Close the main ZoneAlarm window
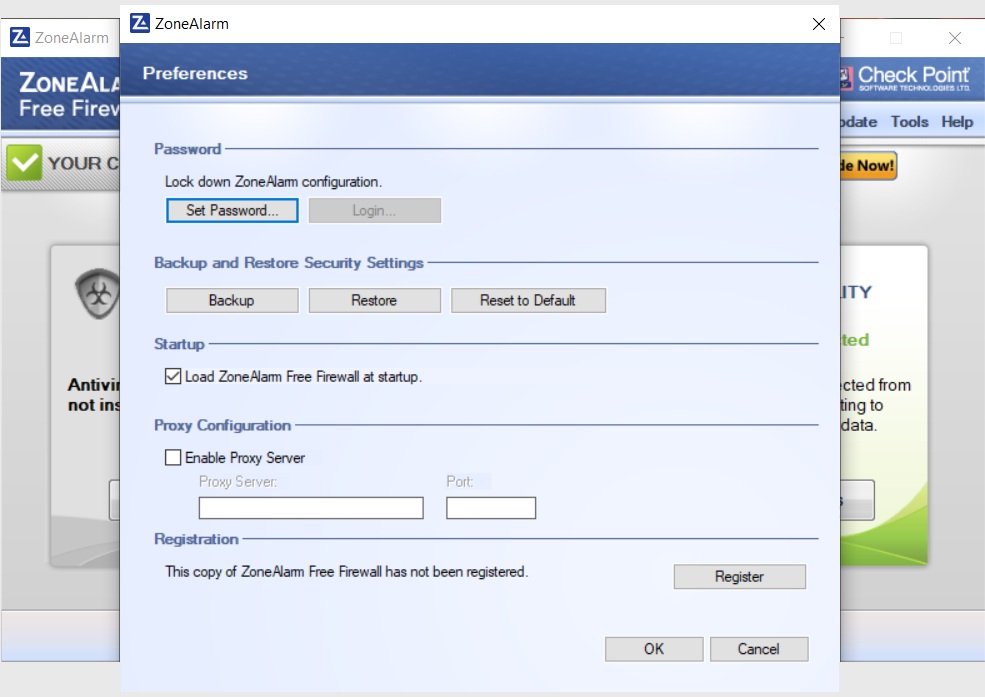The image size is (985, 697). click(x=955, y=38)
